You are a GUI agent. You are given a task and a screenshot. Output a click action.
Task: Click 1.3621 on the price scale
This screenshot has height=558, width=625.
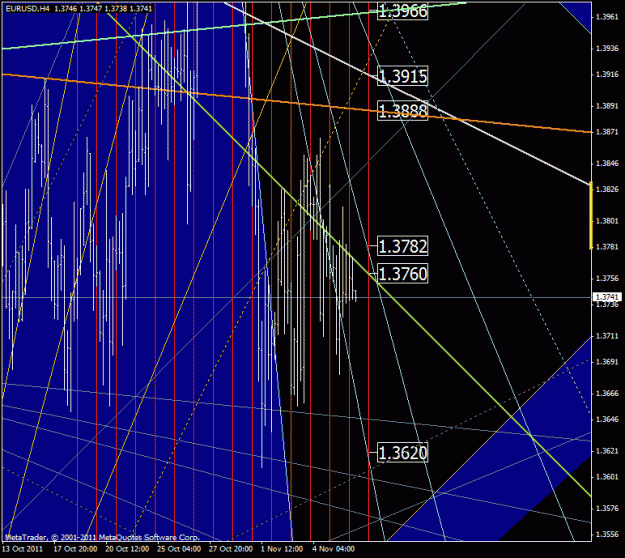point(607,451)
